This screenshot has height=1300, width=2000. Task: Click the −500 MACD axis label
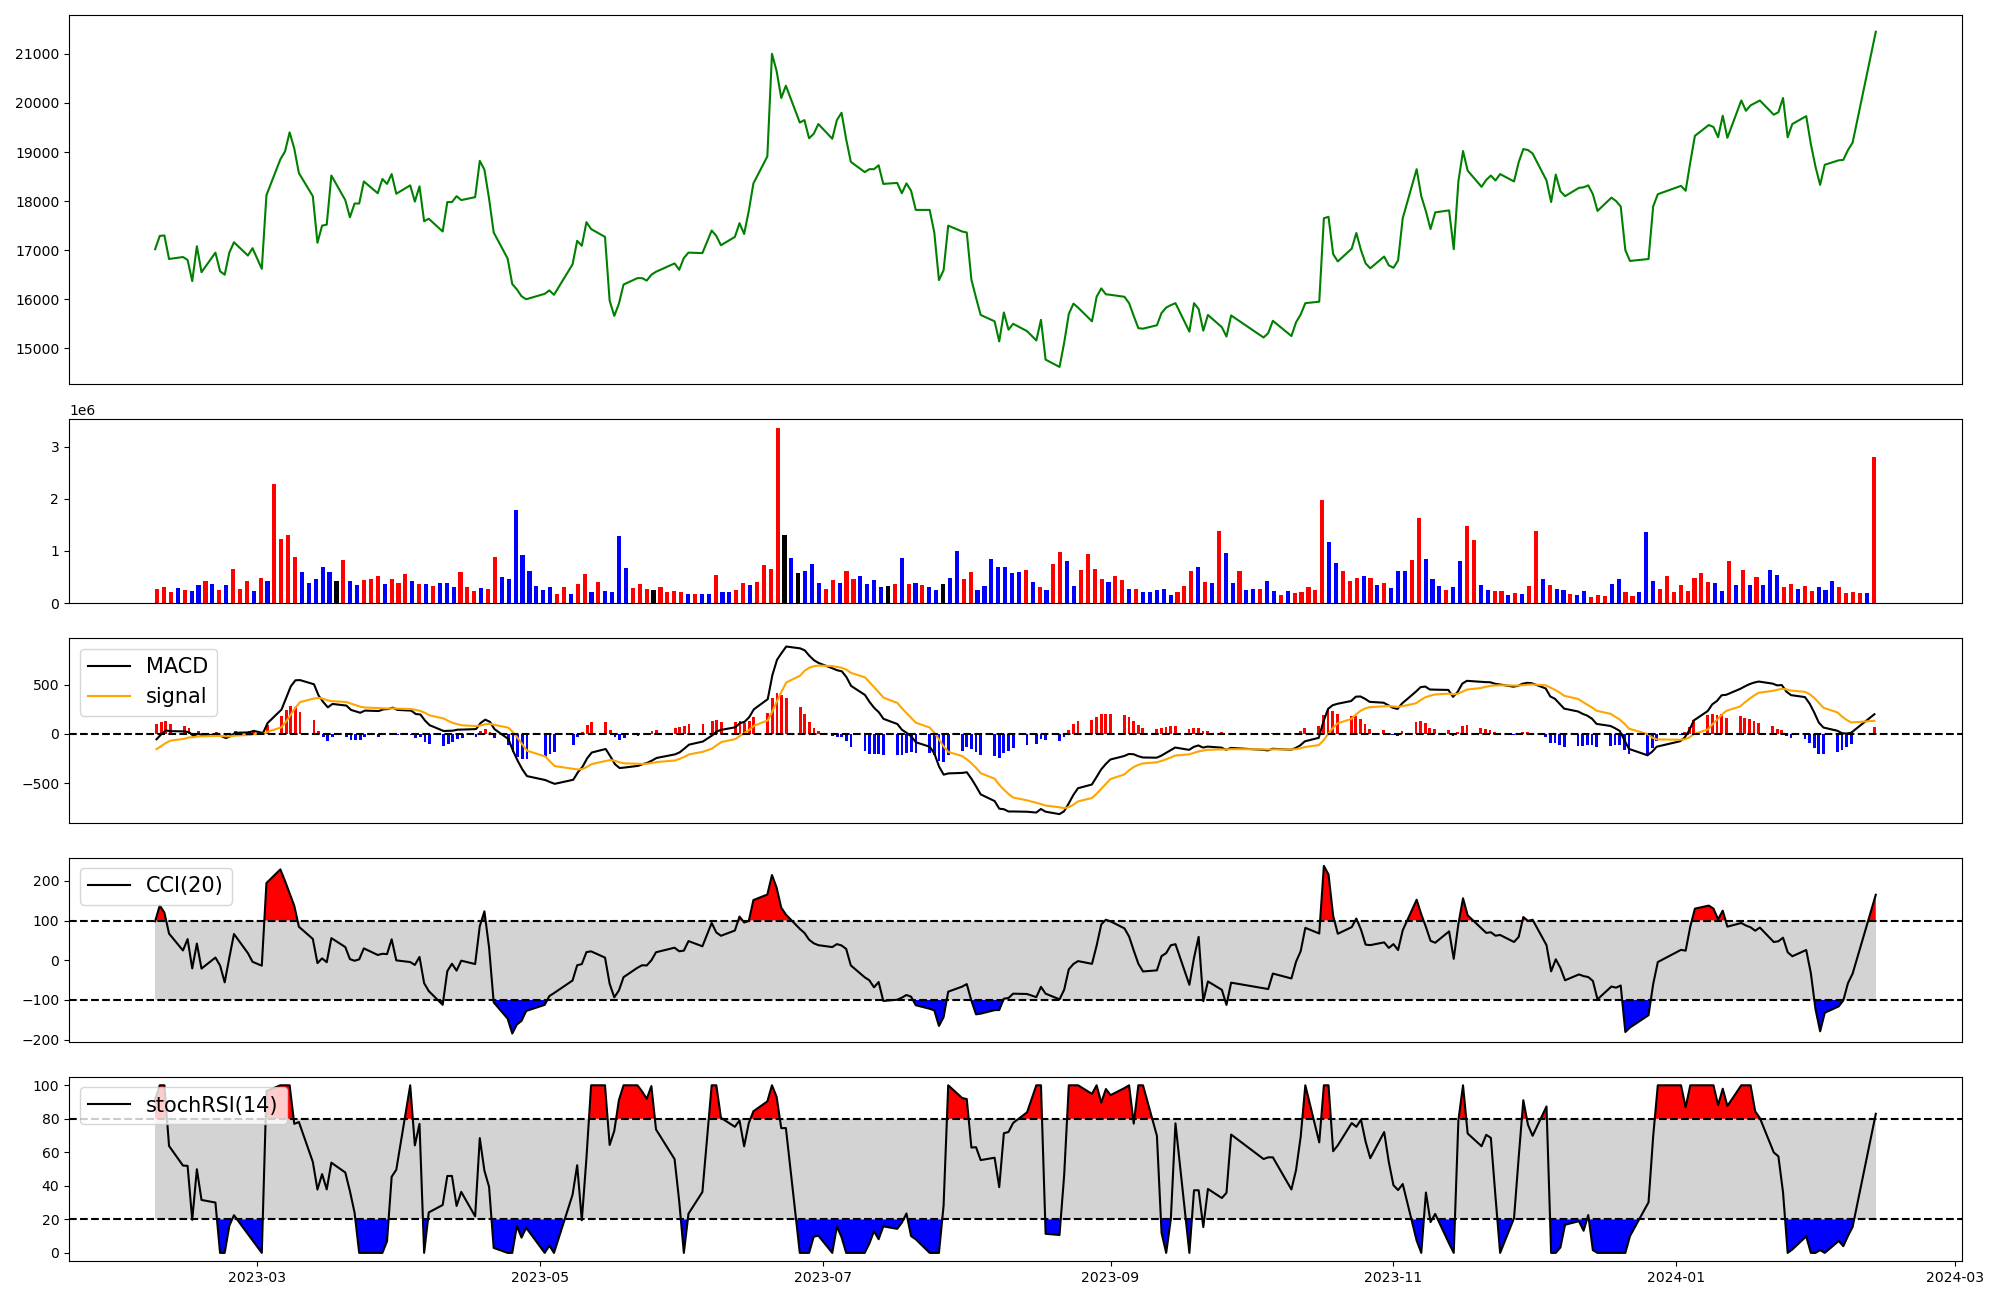(x=40, y=783)
